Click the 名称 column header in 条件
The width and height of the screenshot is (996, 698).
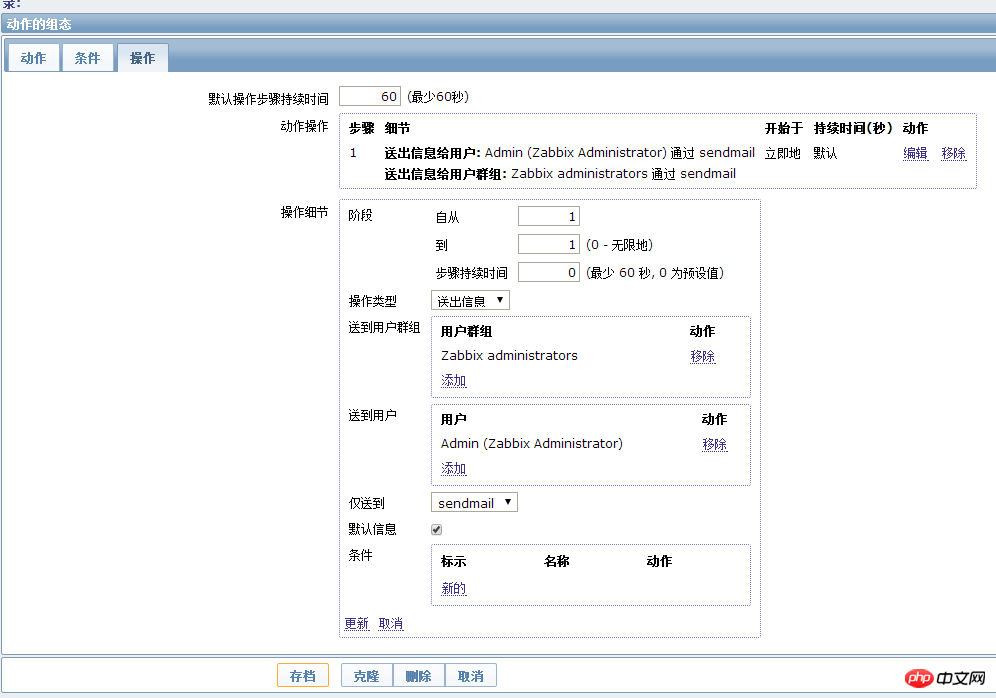click(x=556, y=561)
